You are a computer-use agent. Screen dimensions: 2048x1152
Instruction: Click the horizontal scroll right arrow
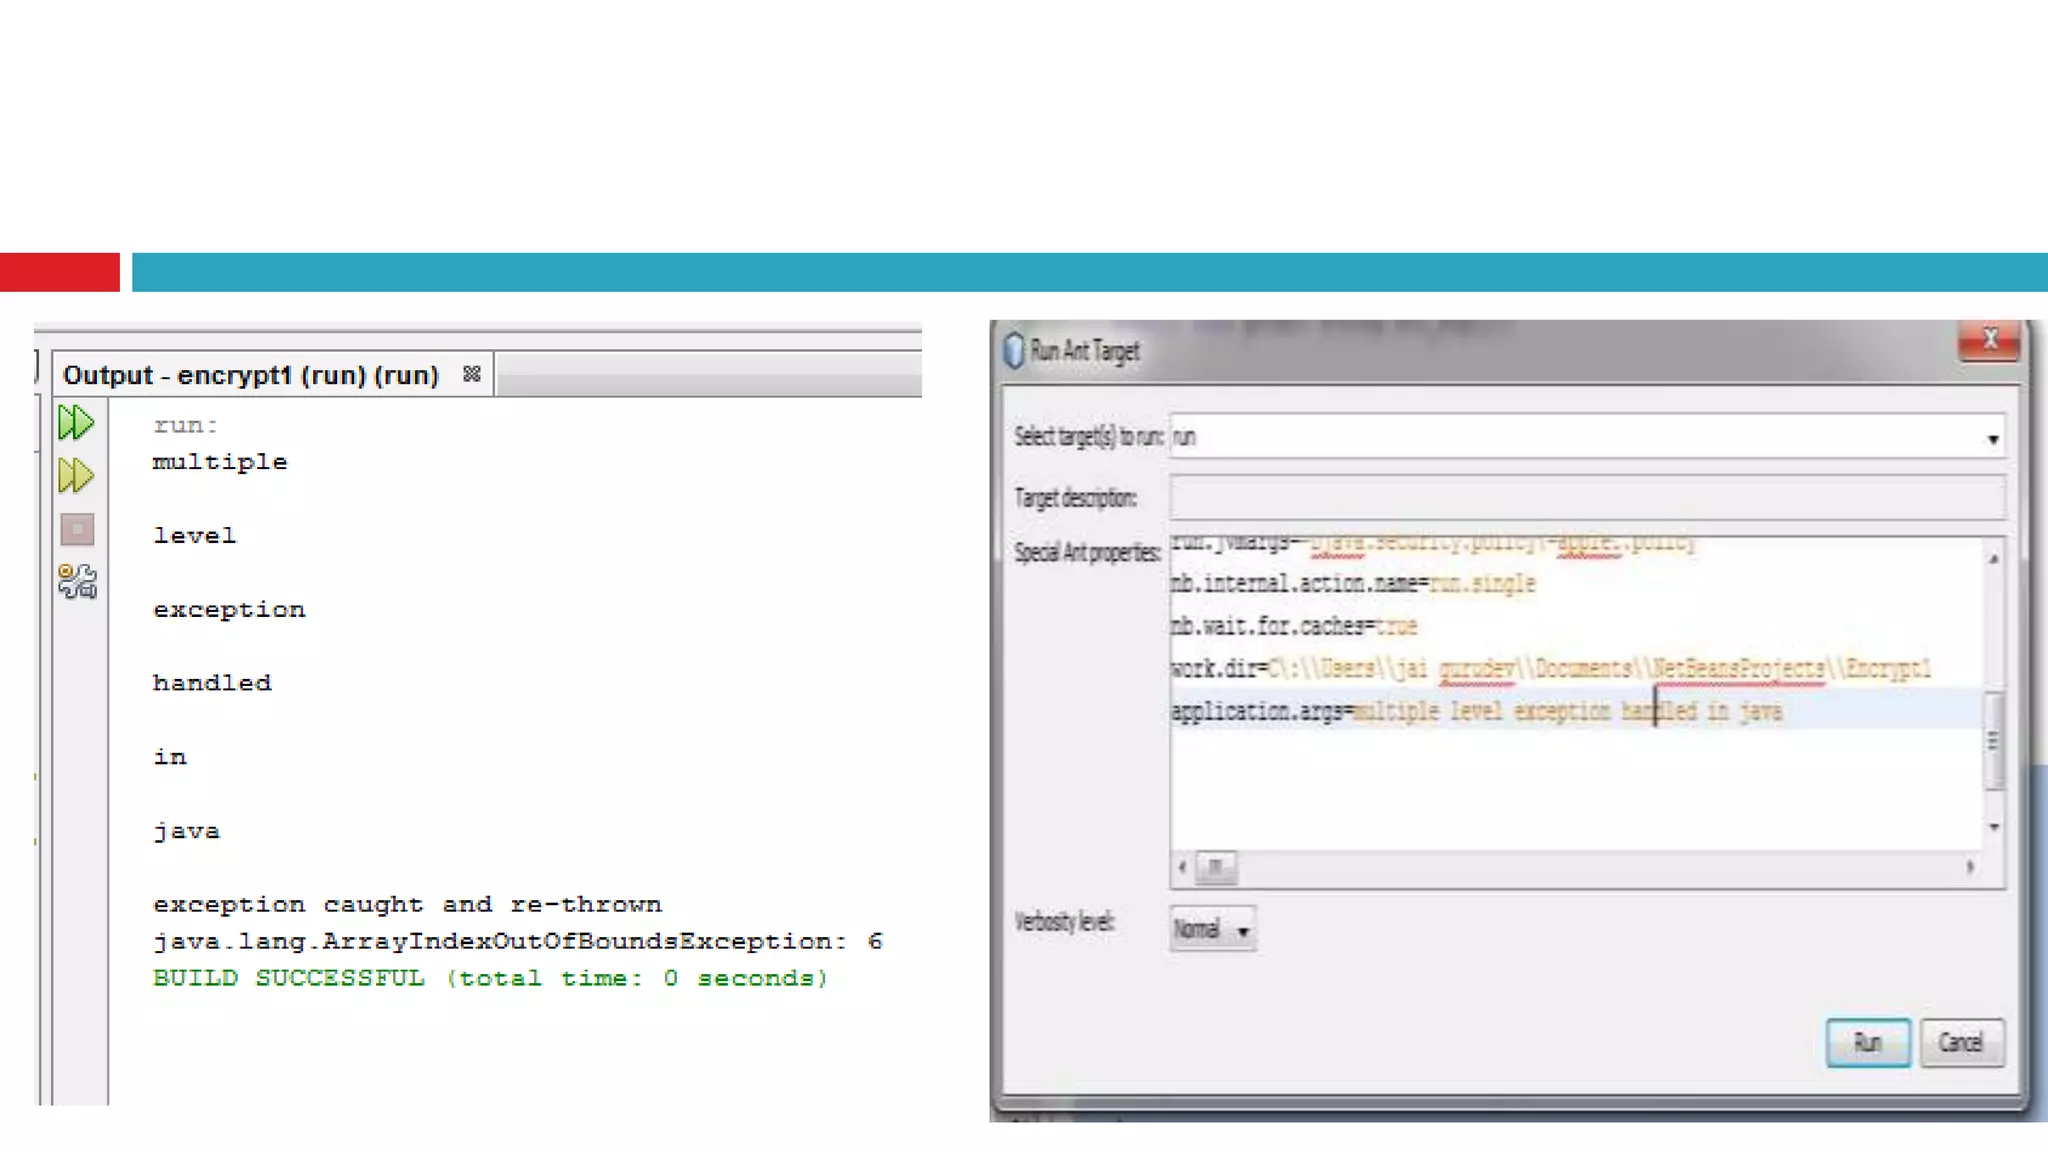[1970, 867]
